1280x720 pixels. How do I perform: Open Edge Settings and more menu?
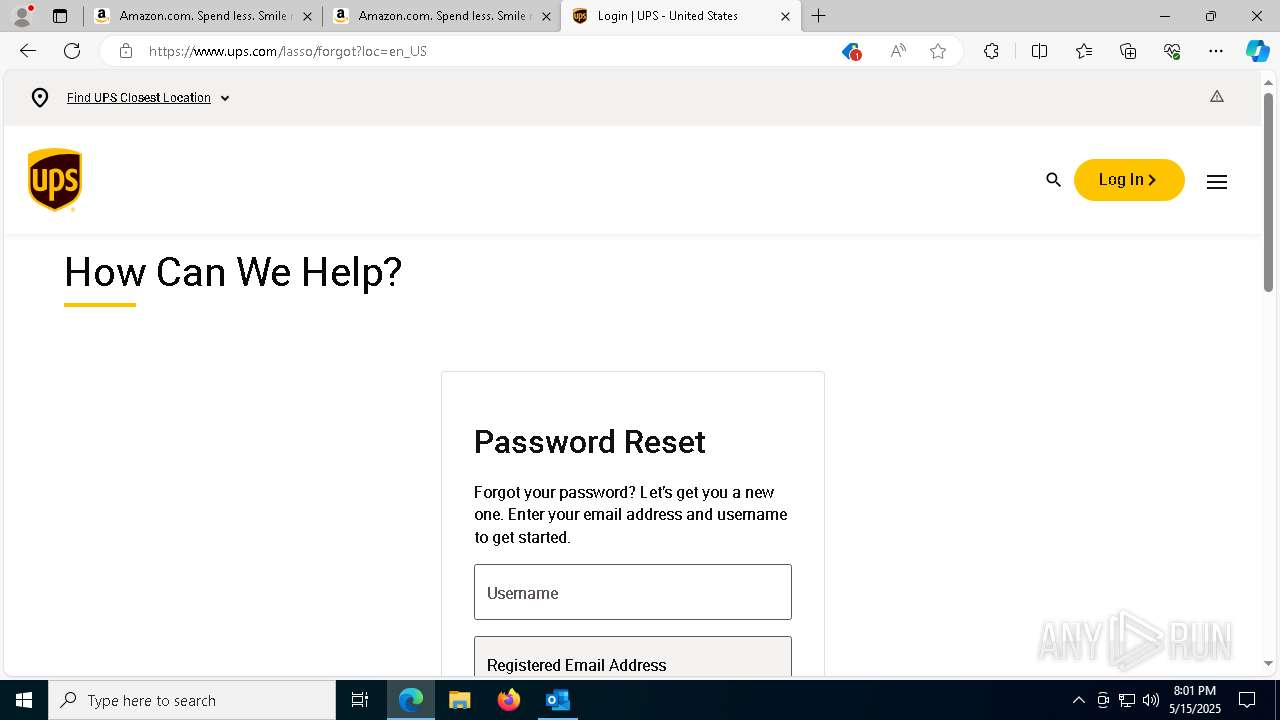pyautogui.click(x=1216, y=51)
